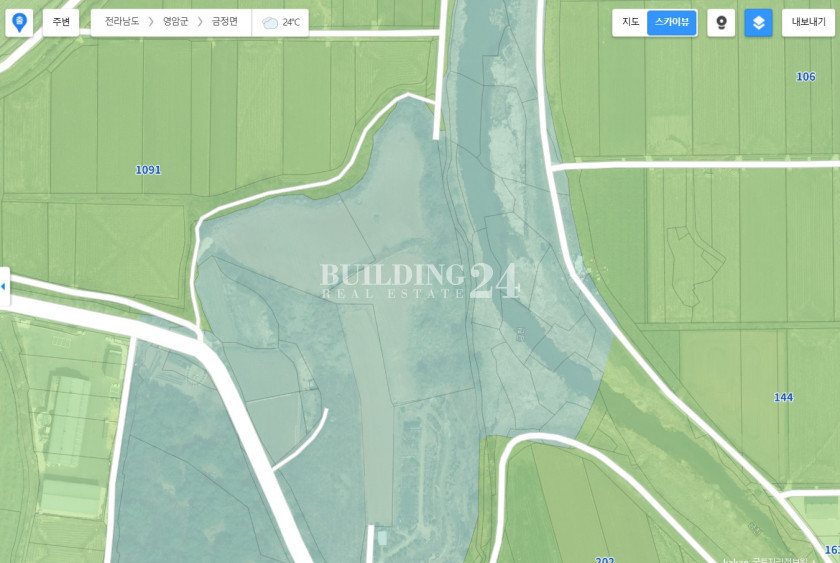Click the first breadcrumb chevron arrow
This screenshot has width=840, height=563.
[x=151, y=22]
